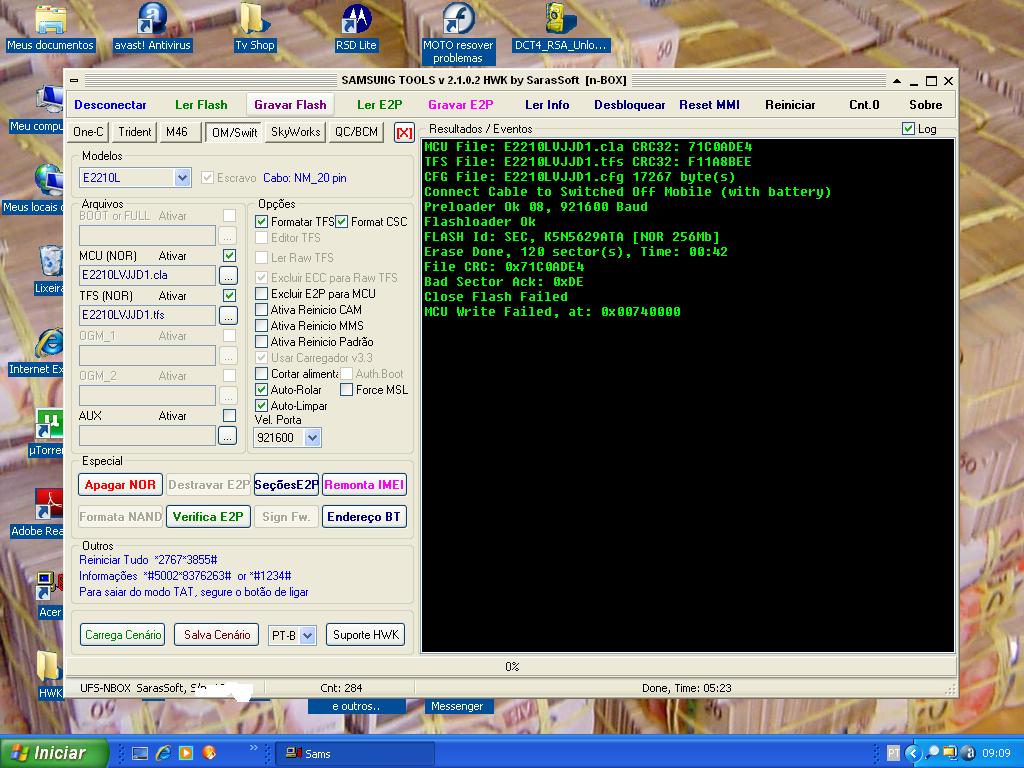Click the avast tray icon near the clock

(968, 753)
